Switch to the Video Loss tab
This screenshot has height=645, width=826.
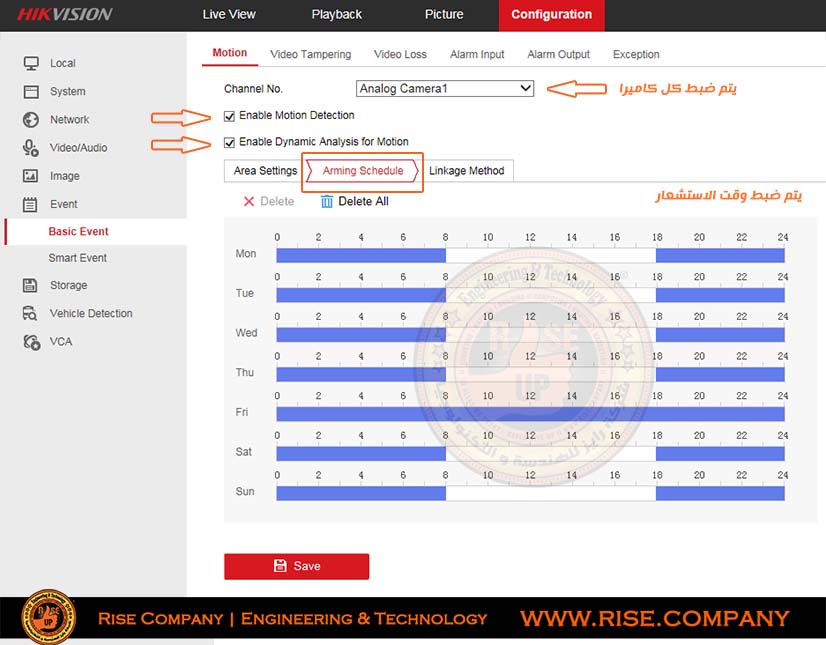[400, 54]
